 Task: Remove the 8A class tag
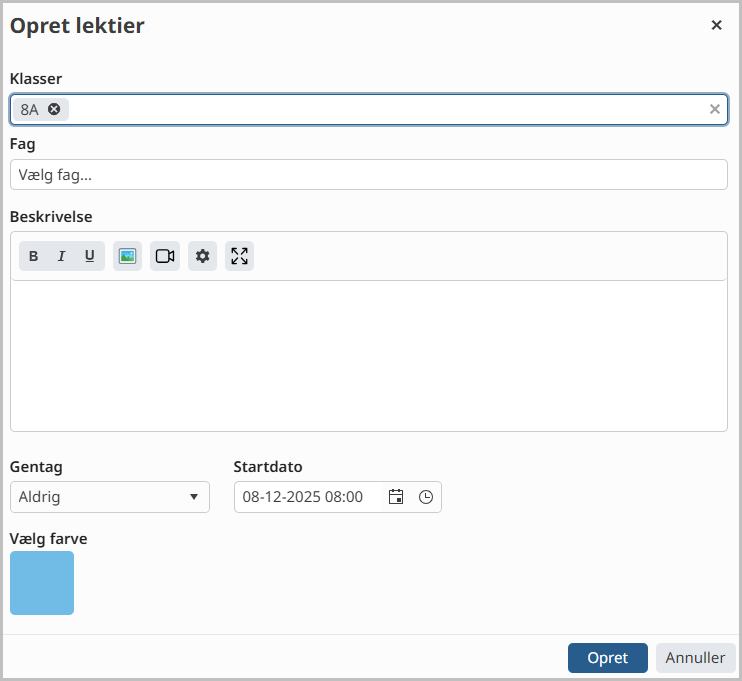[x=54, y=109]
